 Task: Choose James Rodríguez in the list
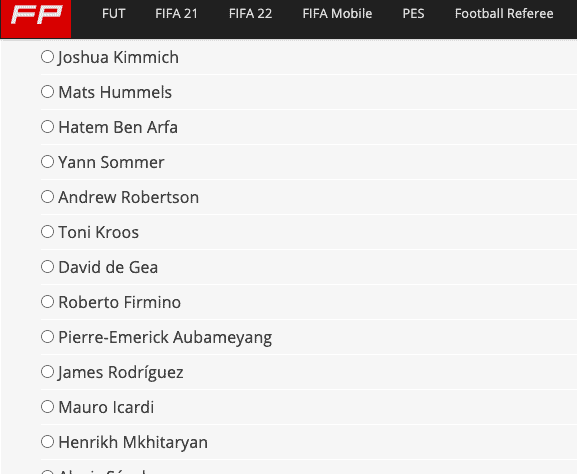47,372
